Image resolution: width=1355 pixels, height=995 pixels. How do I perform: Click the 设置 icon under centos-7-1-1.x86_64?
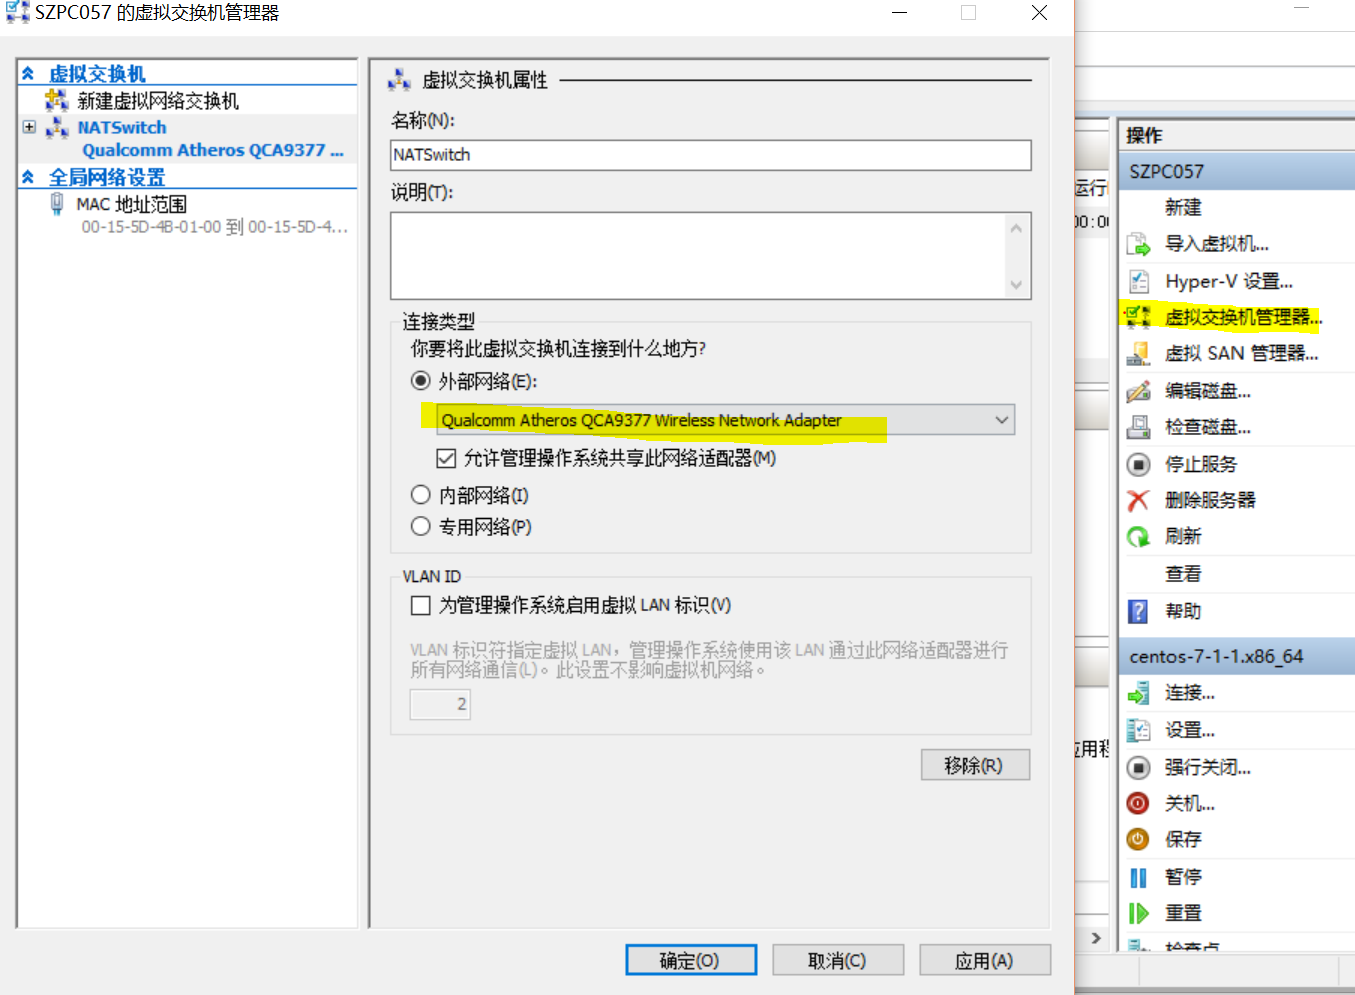point(1138,730)
